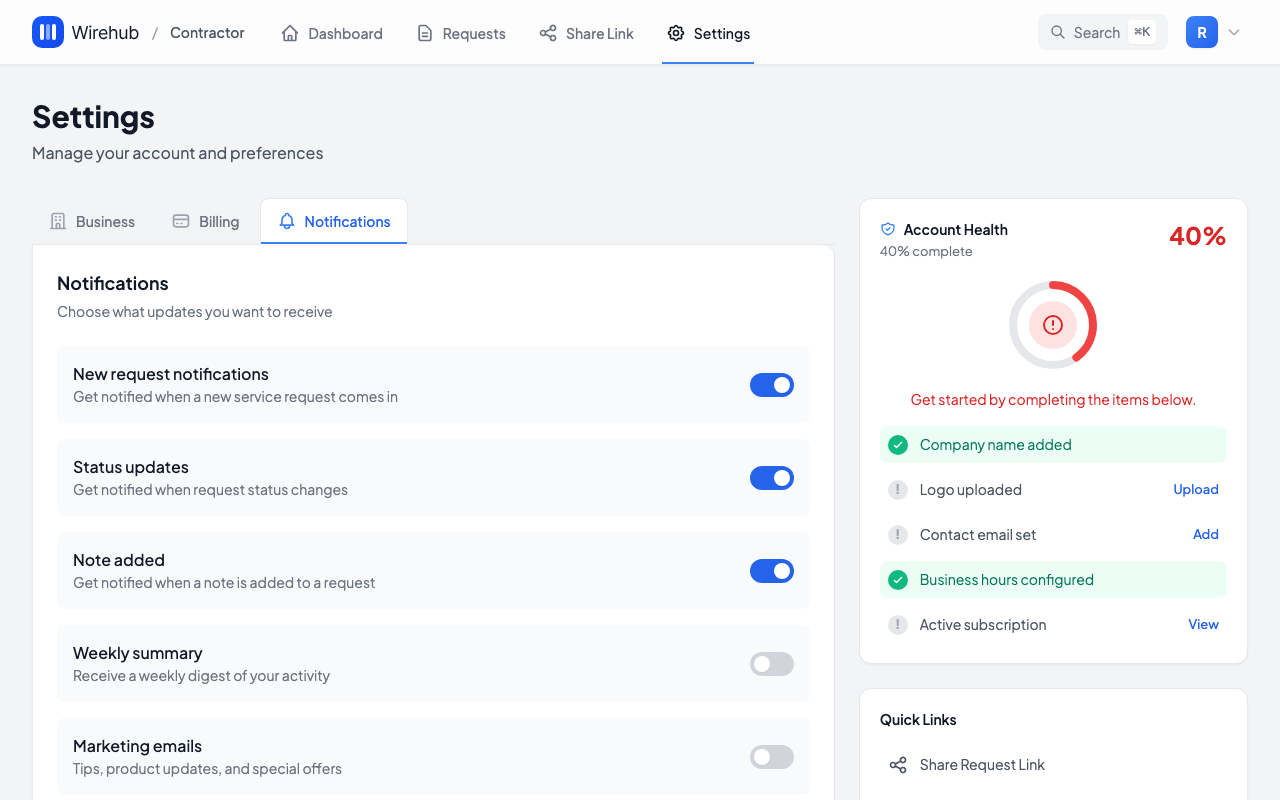The width and height of the screenshot is (1280, 800).
Task: Switch to the Business tab
Action: pyautogui.click(x=93, y=222)
